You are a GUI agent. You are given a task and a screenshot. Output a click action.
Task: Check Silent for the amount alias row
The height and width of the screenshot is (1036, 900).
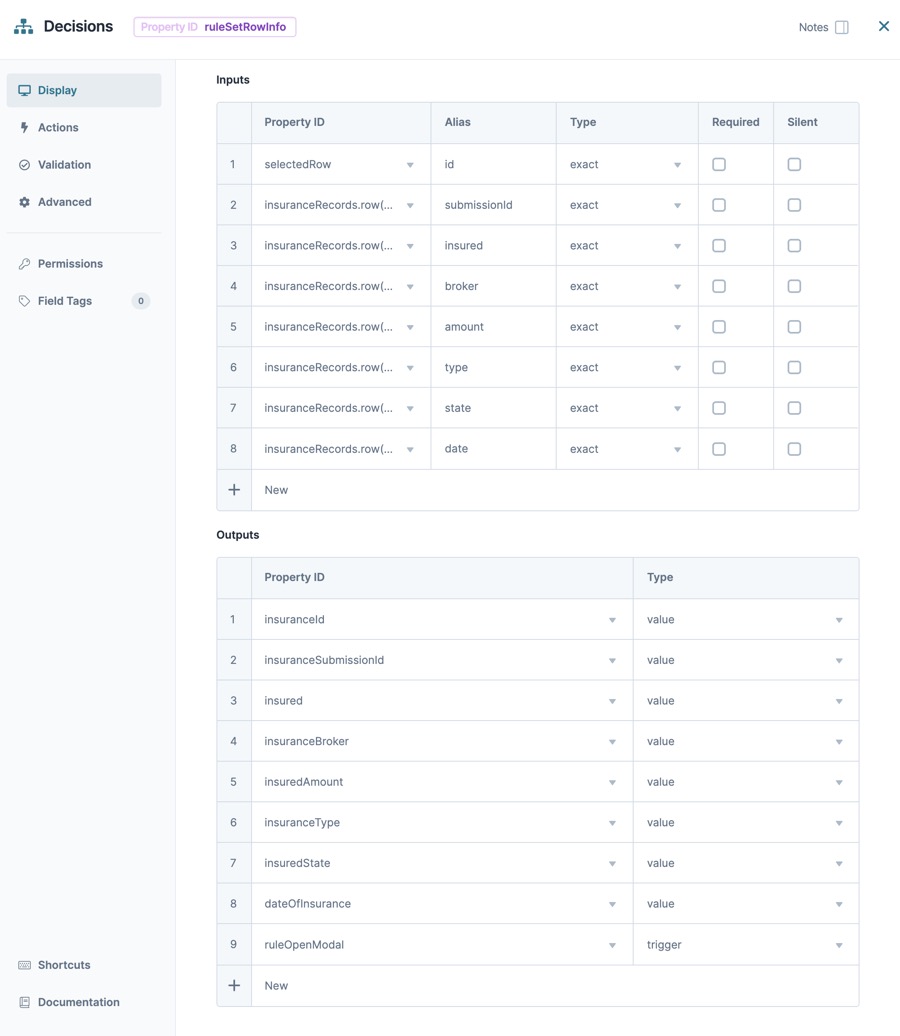coord(794,327)
